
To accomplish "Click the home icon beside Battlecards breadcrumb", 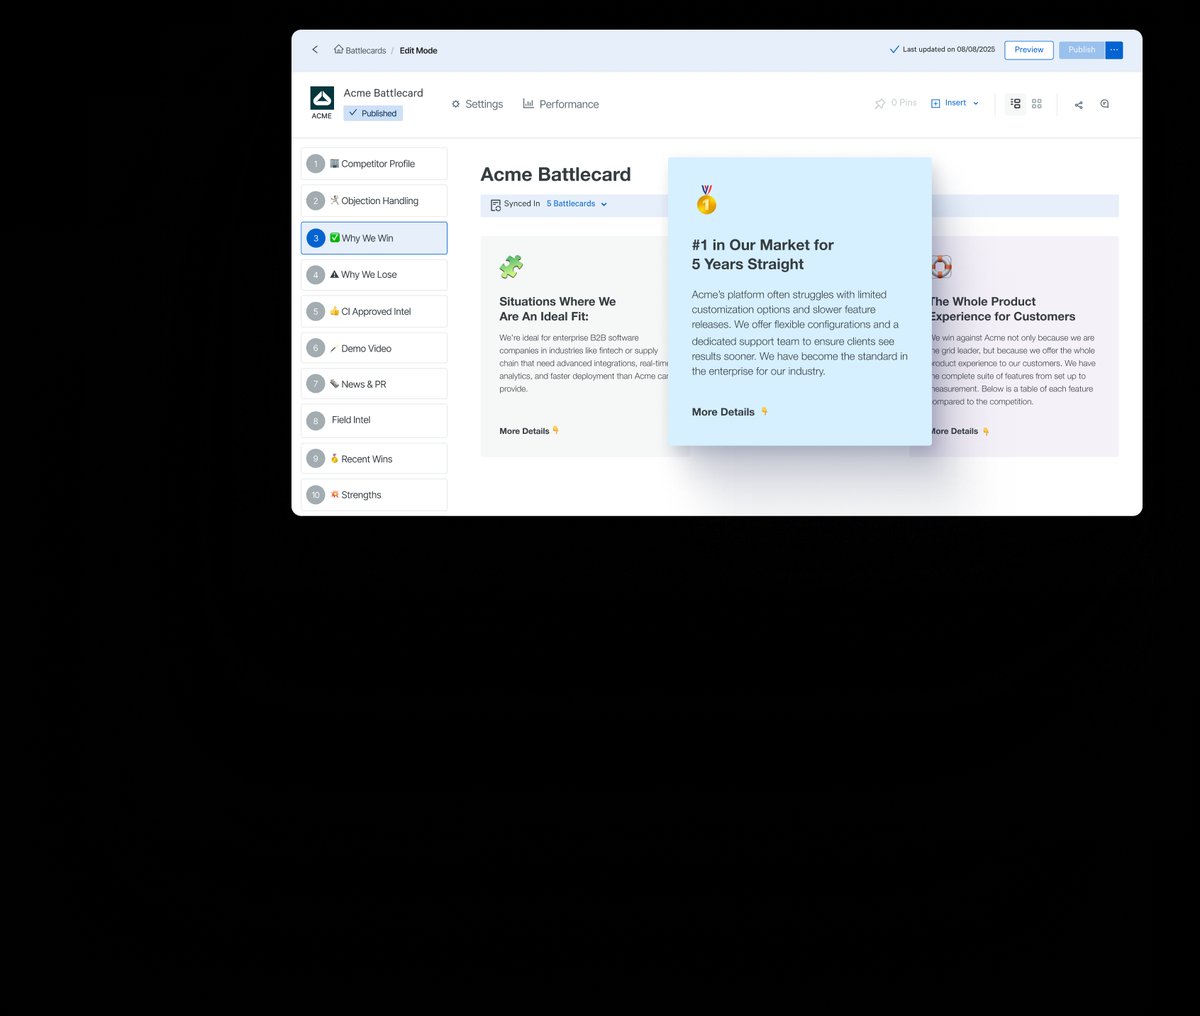I will pyautogui.click(x=337, y=49).
